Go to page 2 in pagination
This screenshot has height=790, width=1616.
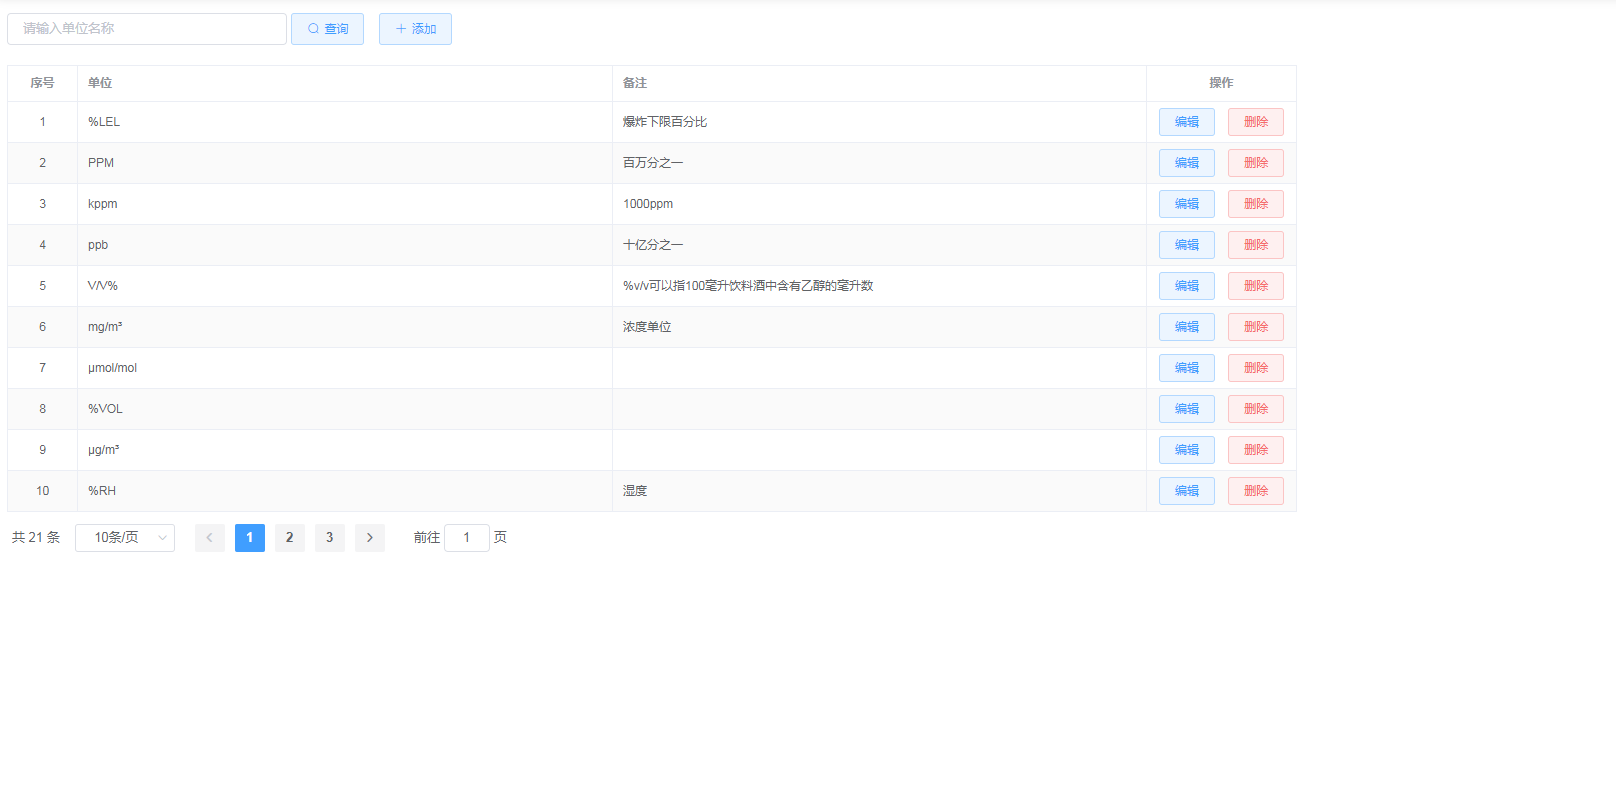[x=289, y=538]
